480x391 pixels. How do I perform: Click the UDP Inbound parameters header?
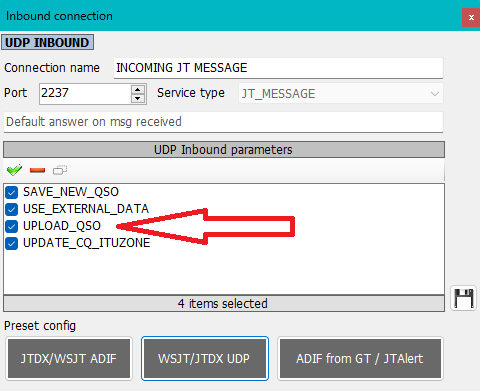[224, 150]
